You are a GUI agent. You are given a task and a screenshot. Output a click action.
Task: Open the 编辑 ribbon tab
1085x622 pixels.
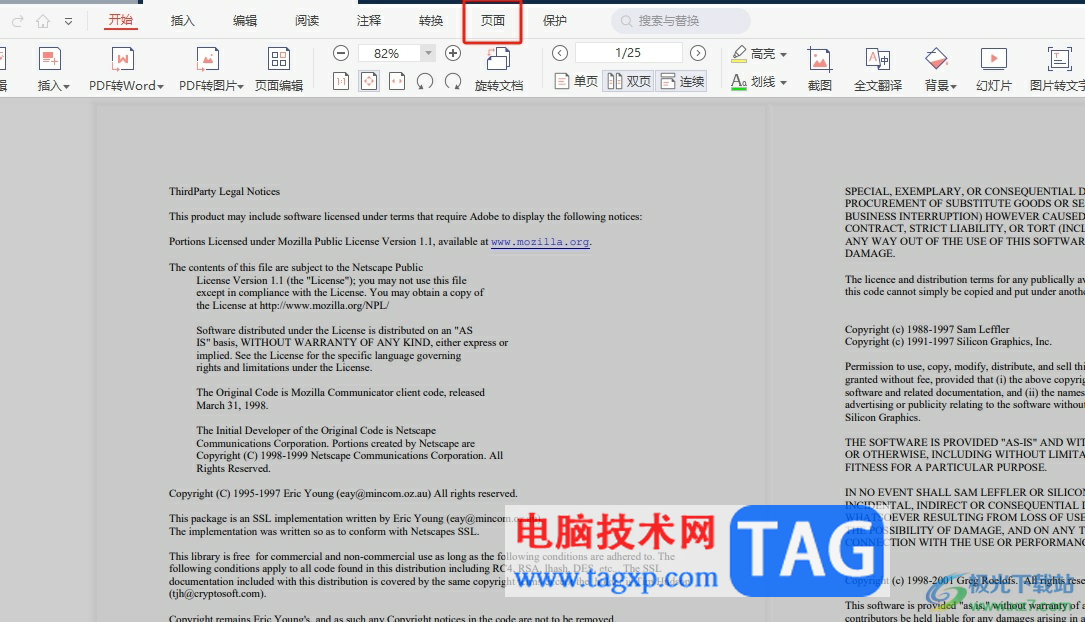pos(245,21)
